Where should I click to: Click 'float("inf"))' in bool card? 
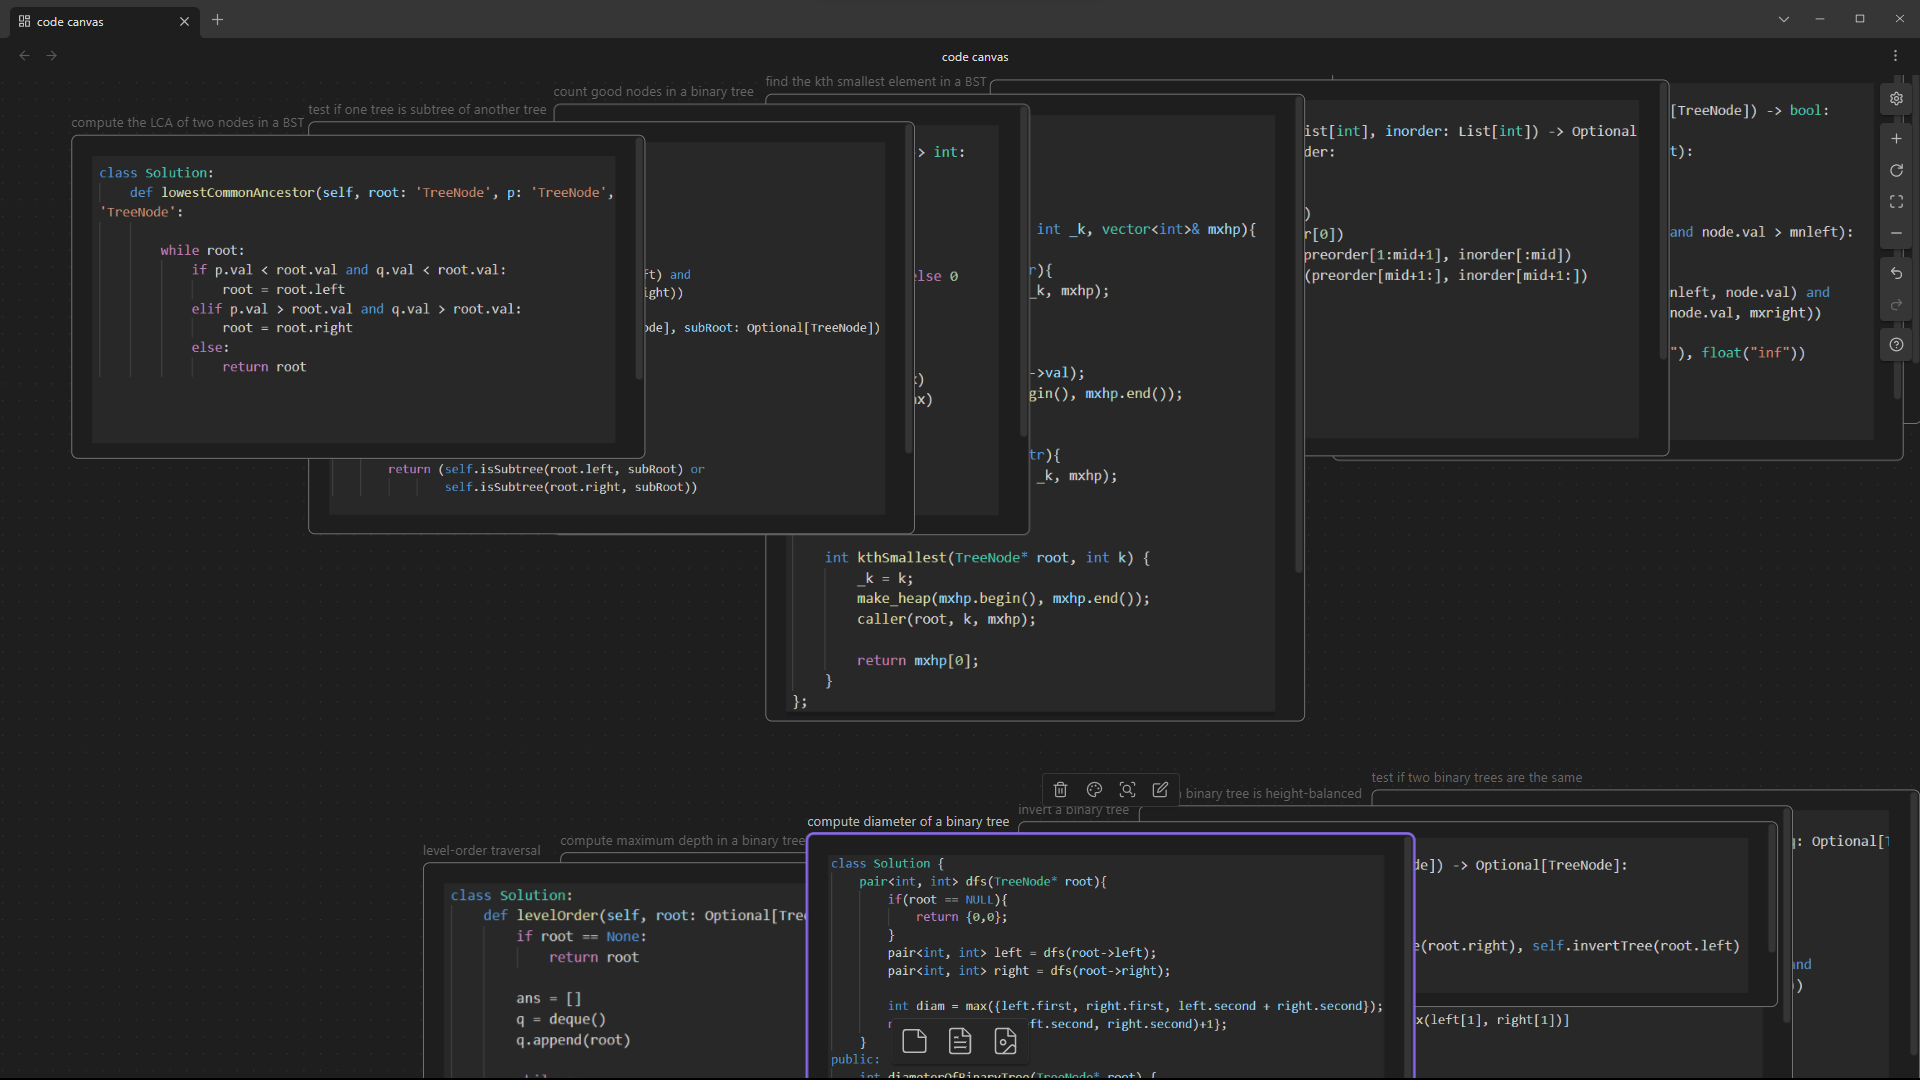point(1753,353)
